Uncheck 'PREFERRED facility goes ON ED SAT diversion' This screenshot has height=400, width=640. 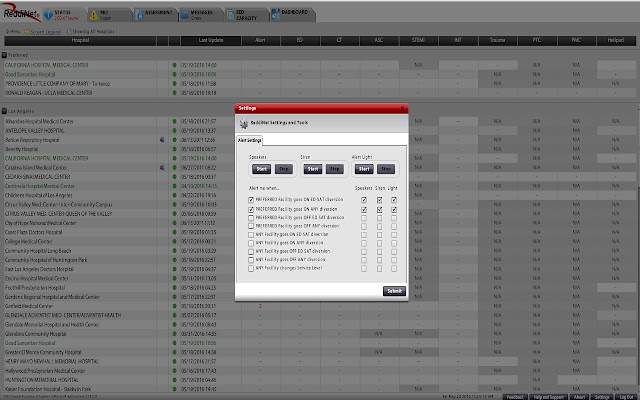pyautogui.click(x=251, y=200)
